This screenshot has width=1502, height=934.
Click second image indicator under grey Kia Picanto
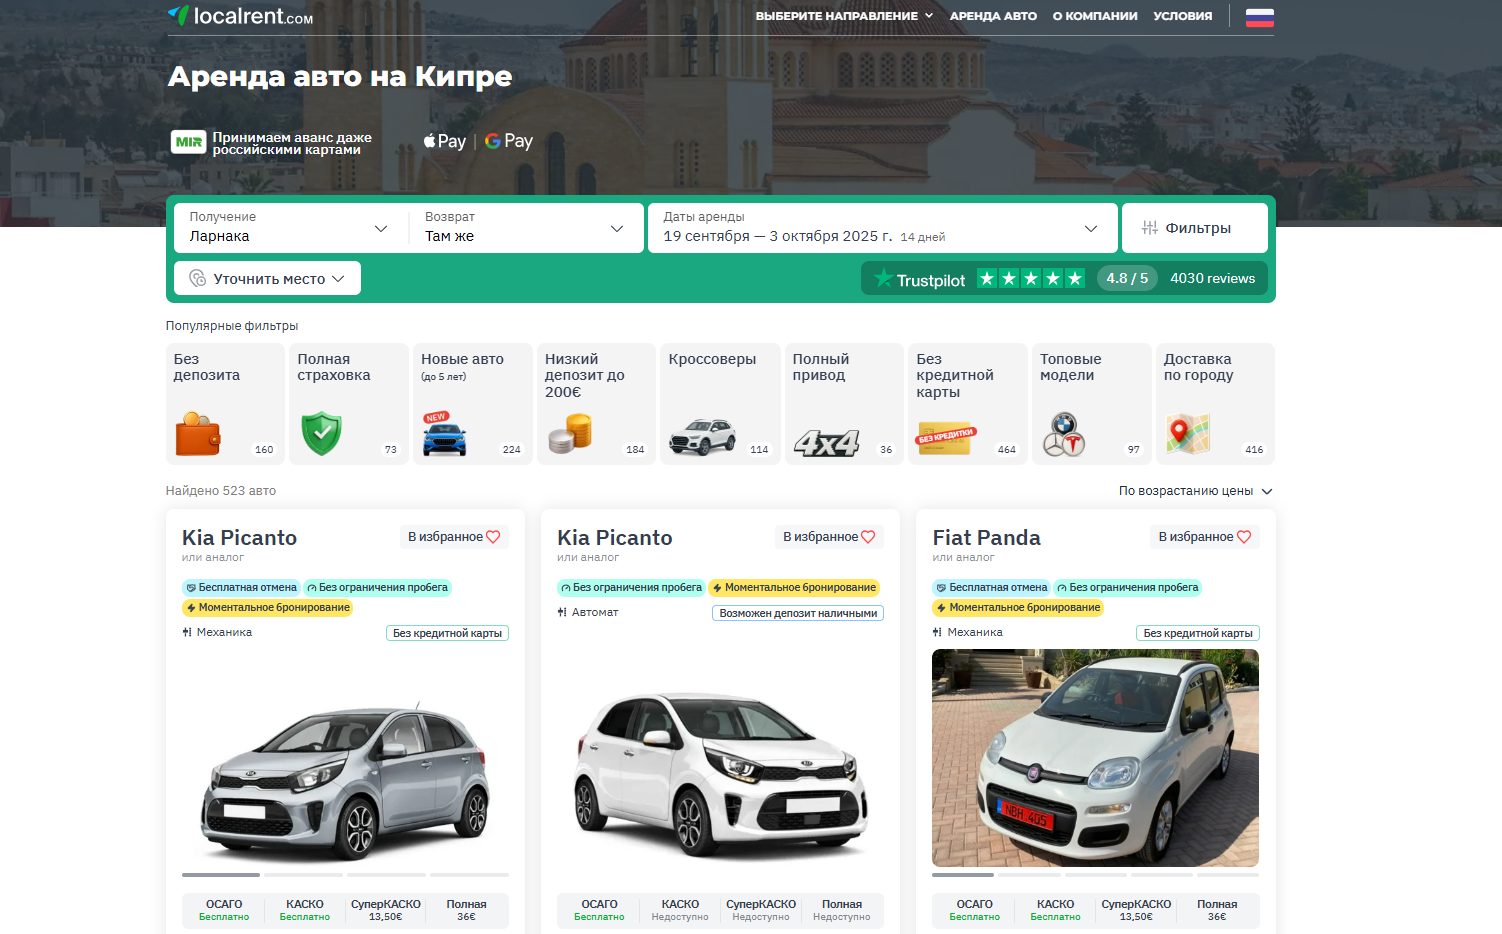[x=303, y=875]
